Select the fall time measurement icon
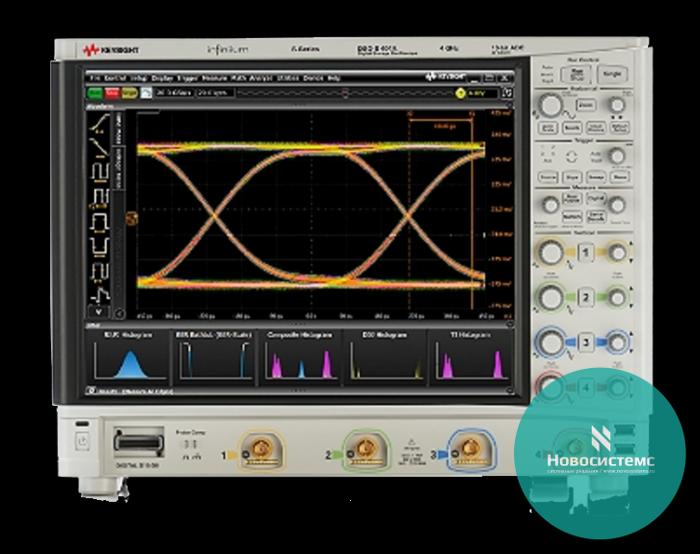The width and height of the screenshot is (700, 554). [100, 146]
